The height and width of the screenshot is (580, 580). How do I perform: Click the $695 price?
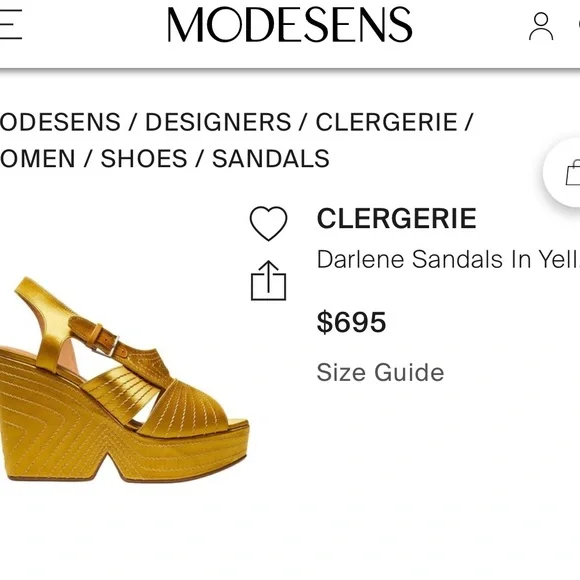[x=351, y=322]
